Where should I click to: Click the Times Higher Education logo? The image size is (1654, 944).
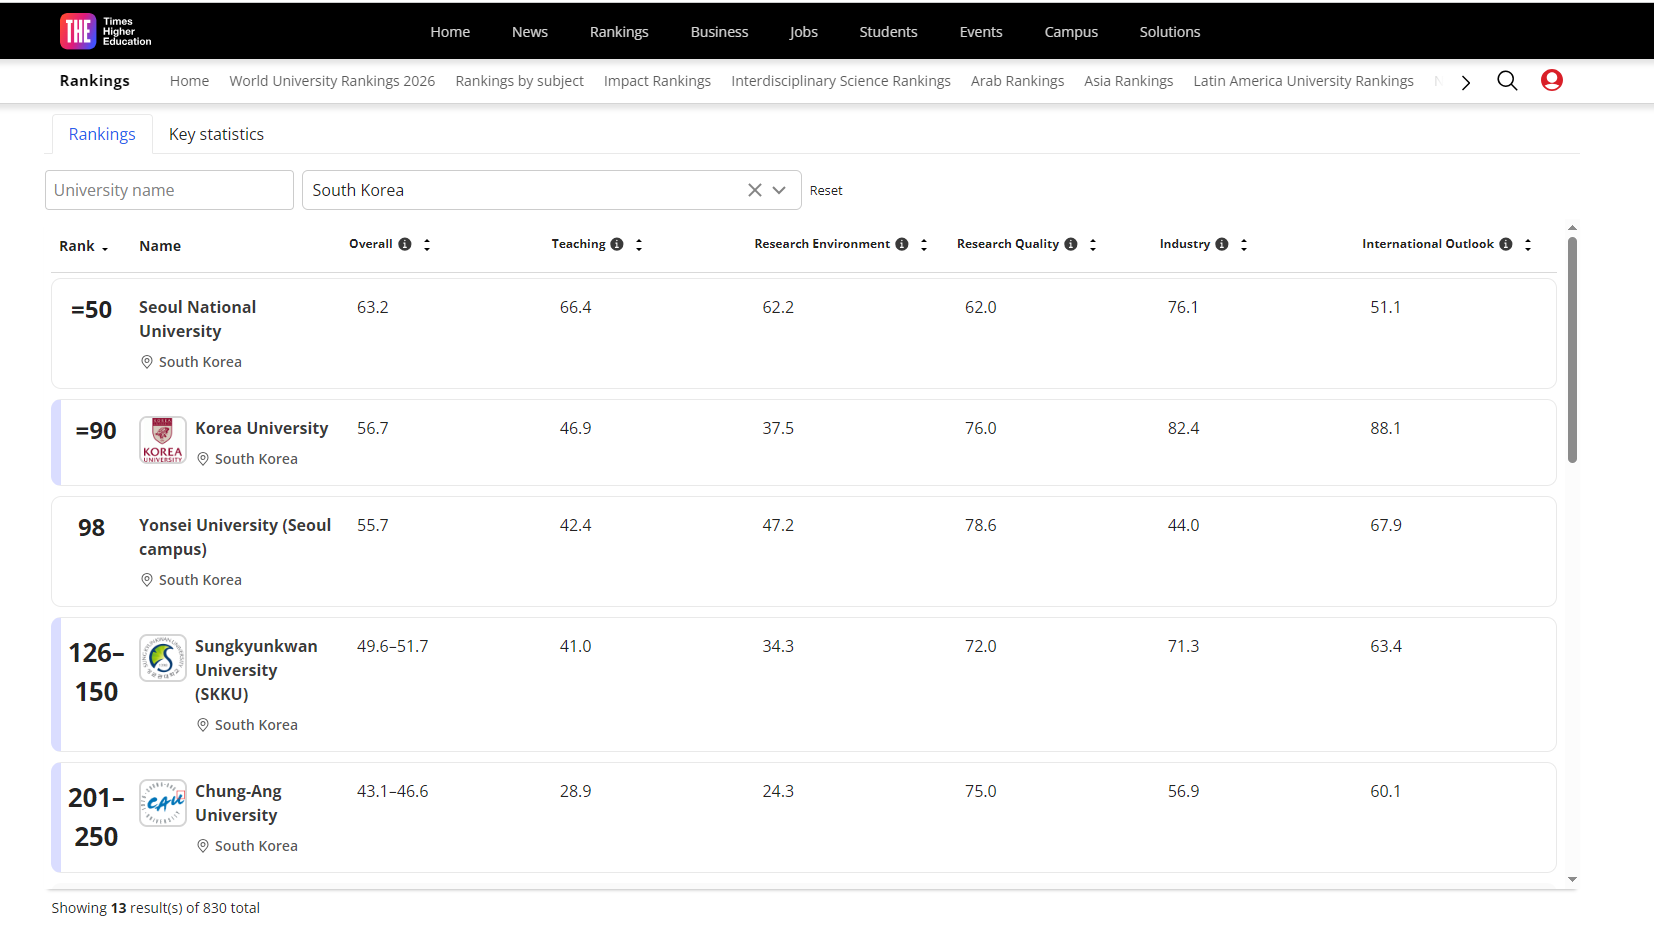pyautogui.click(x=106, y=31)
